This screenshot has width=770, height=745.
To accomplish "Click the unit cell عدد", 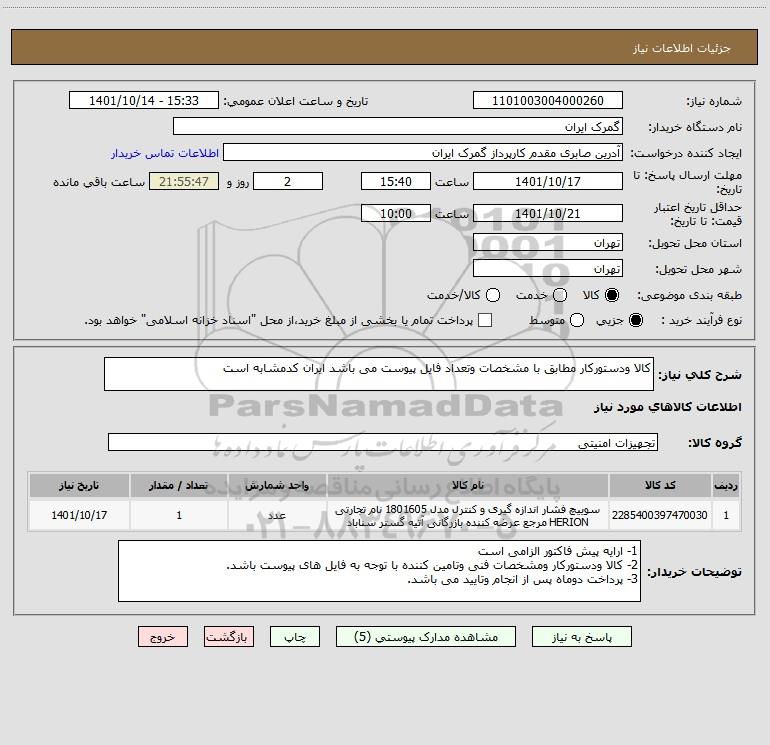I will pos(277,515).
